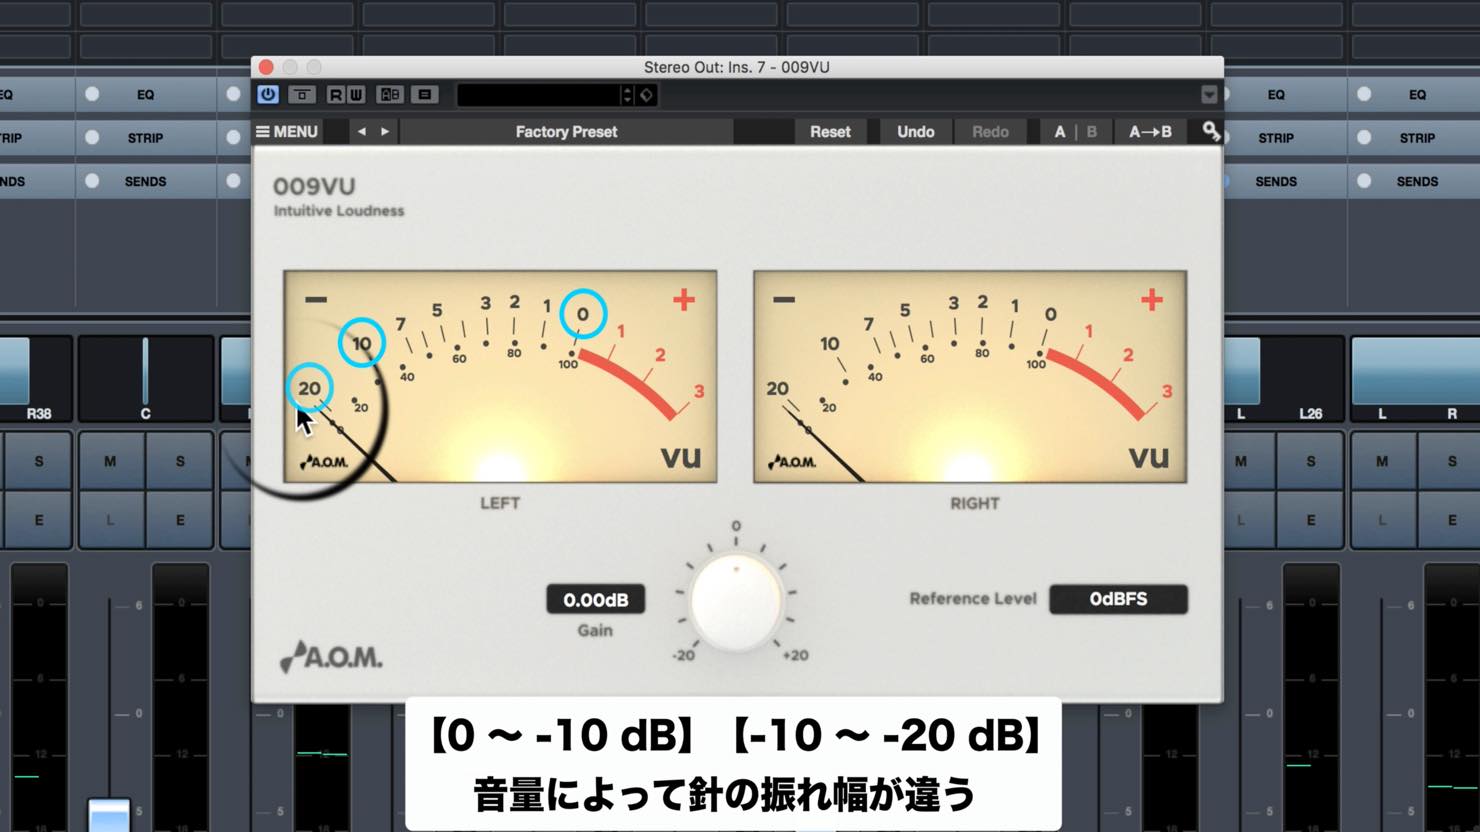Open the plugin functions dropdown arrow at top right

pyautogui.click(x=1209, y=94)
